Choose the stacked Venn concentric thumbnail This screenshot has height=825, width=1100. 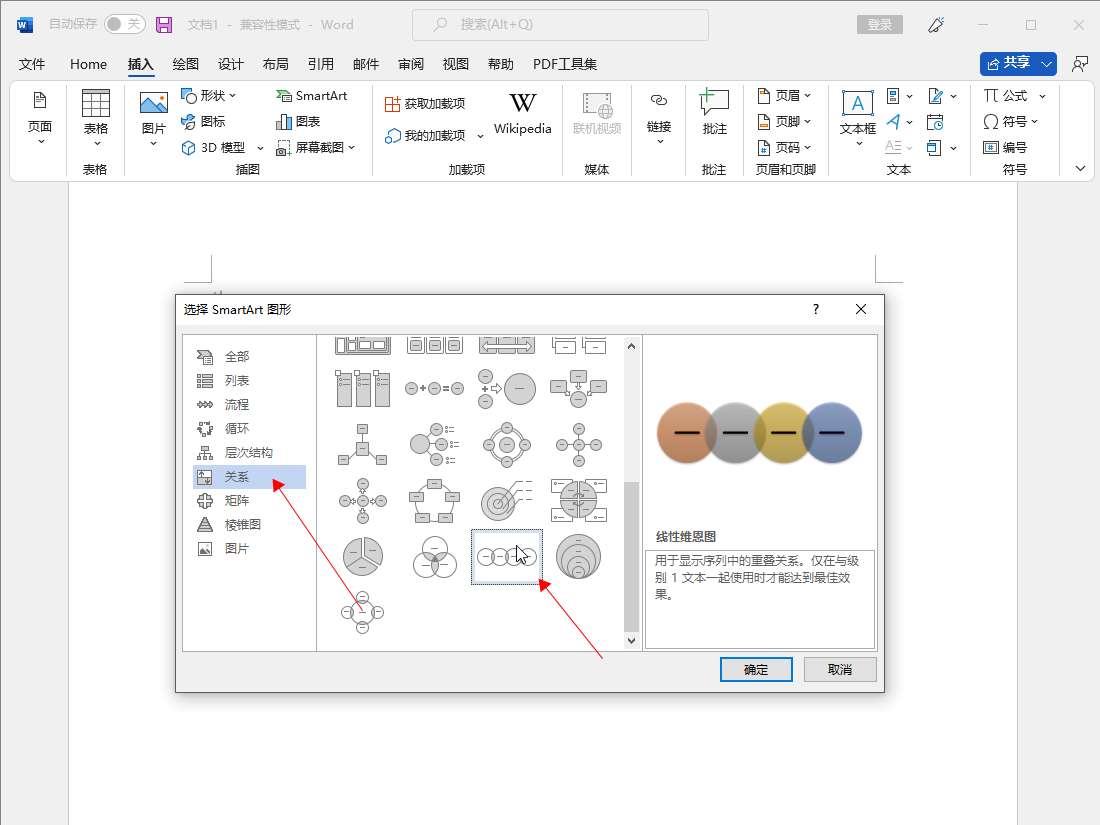click(x=578, y=557)
